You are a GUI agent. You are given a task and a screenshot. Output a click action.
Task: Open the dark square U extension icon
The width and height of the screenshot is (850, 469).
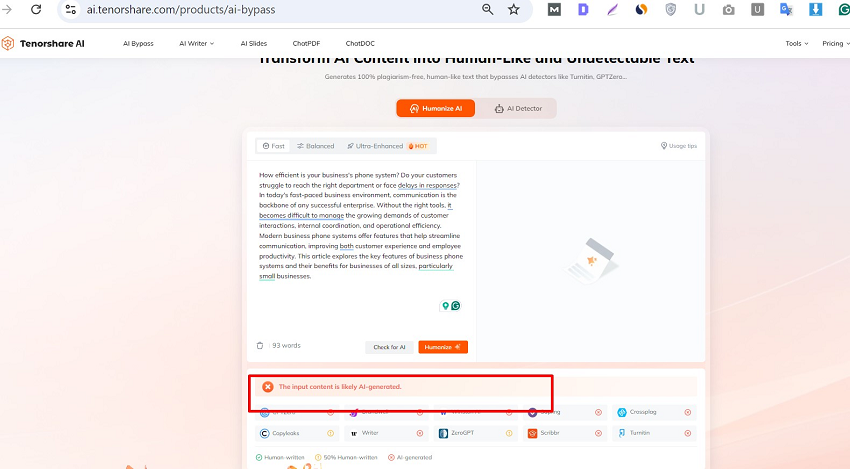pyautogui.click(x=757, y=9)
